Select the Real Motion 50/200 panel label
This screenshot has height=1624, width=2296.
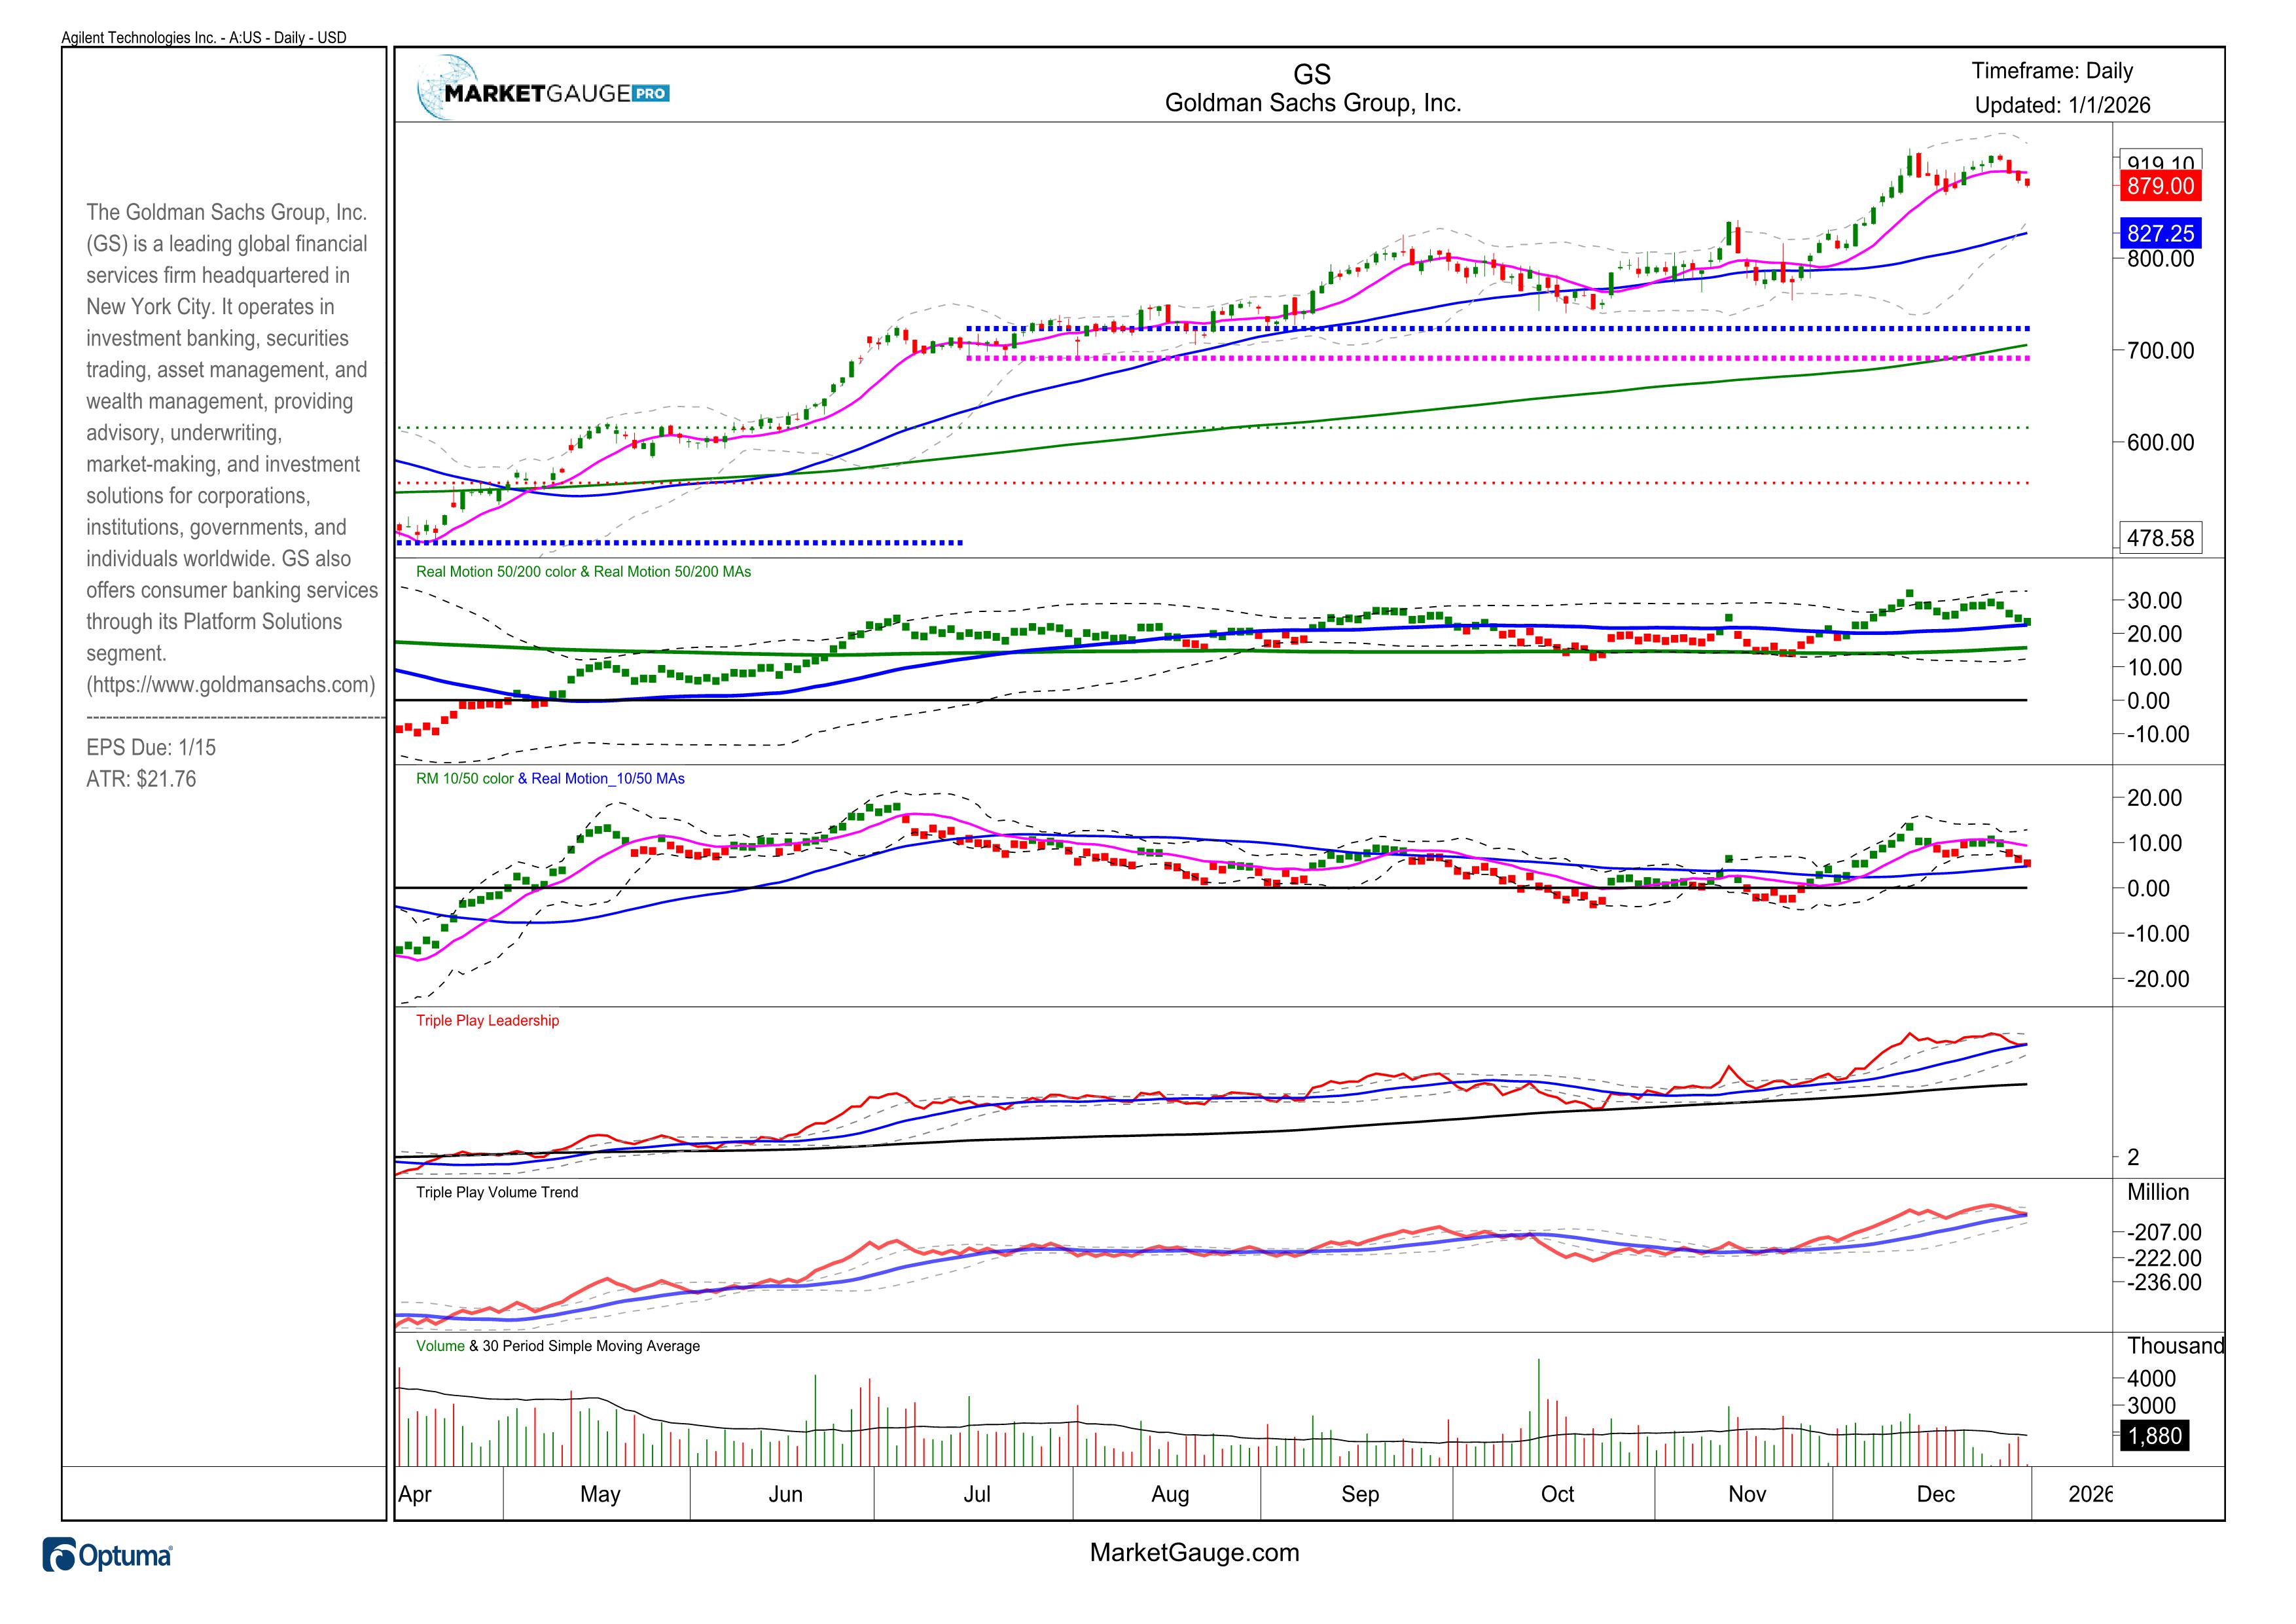pos(583,572)
